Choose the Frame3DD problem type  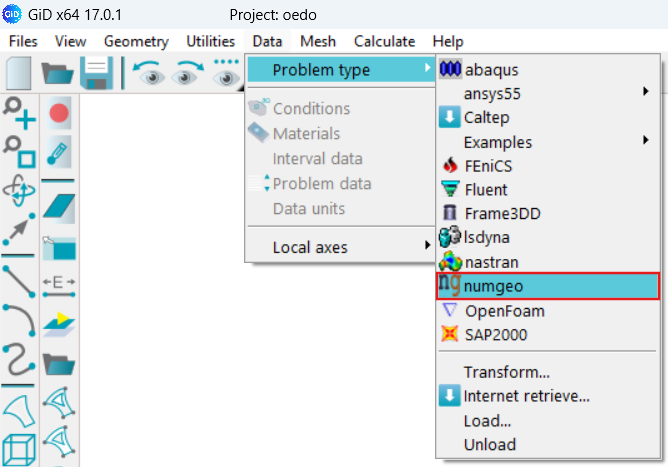click(548, 213)
